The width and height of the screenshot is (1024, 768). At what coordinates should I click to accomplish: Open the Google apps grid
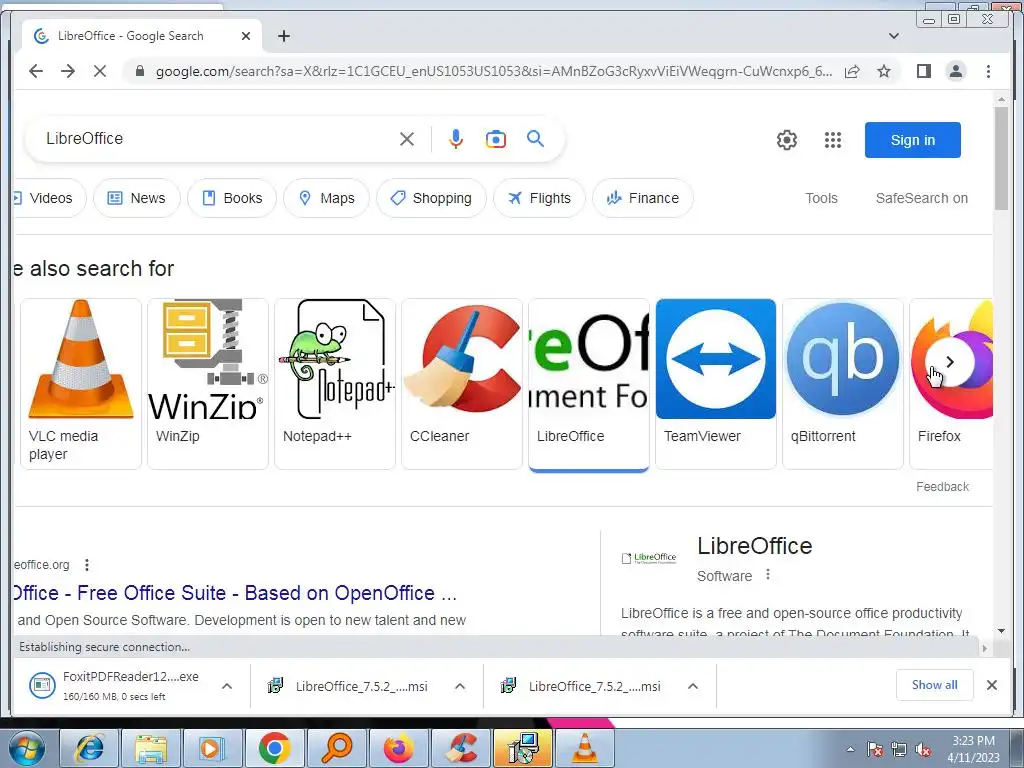pyautogui.click(x=833, y=140)
